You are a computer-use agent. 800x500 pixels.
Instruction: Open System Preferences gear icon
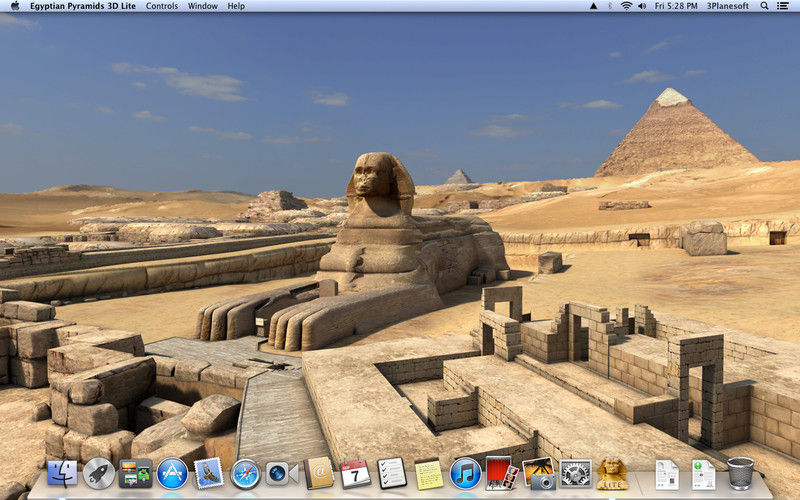click(575, 473)
